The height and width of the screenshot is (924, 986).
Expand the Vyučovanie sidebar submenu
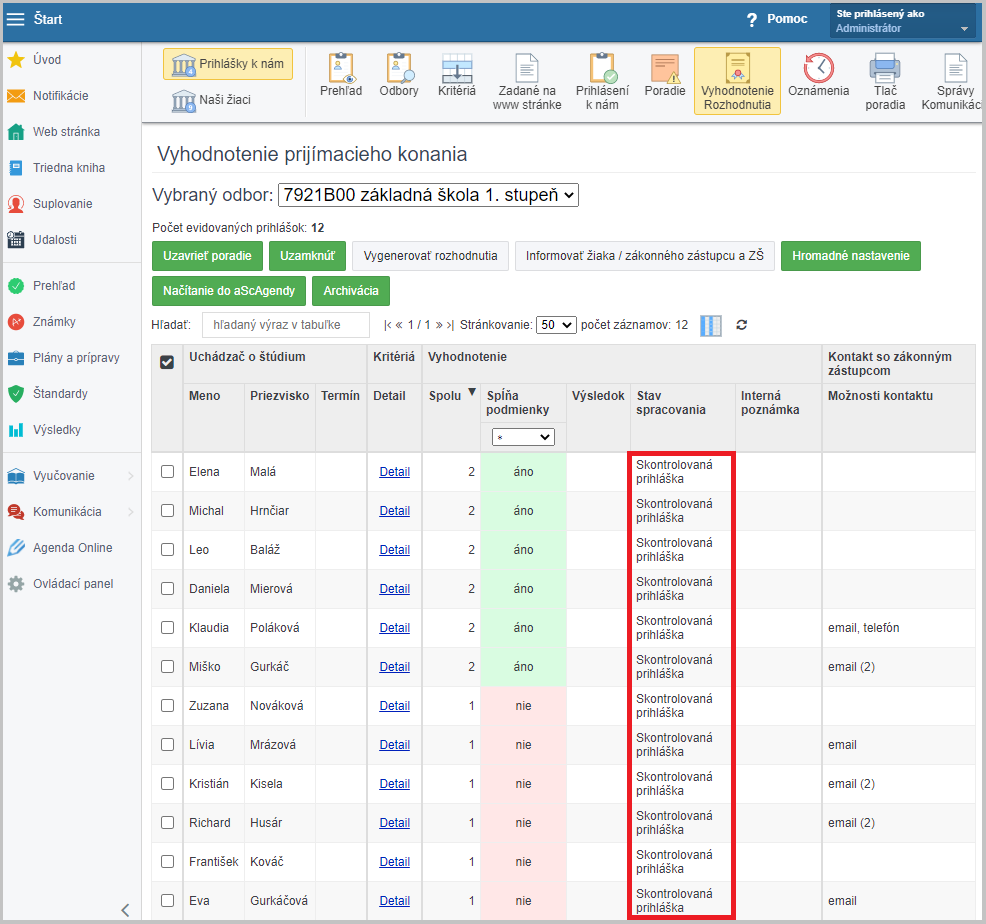131,476
